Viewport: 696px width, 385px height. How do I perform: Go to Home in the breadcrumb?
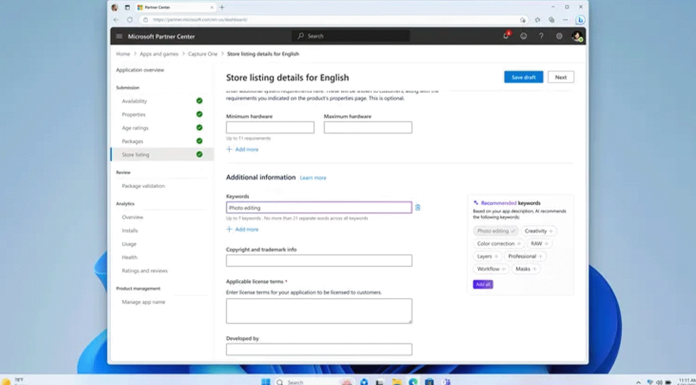click(x=123, y=54)
